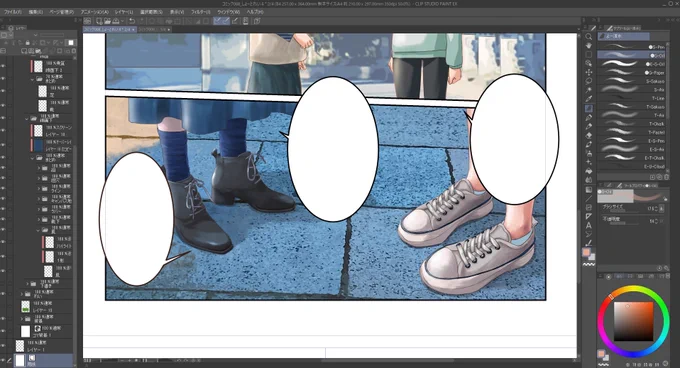Collapse the 70% まとめ layer folder

[x=33, y=79]
